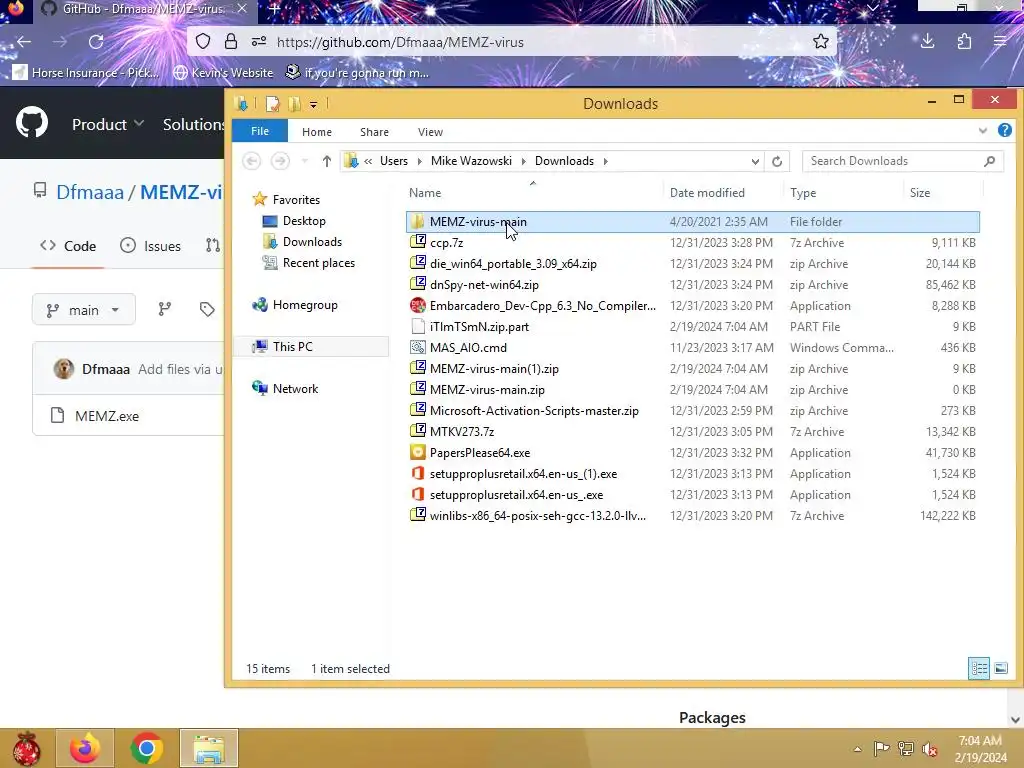This screenshot has width=1024, height=768.
Task: Select Microsoft-Activation-Scripts-master.zip file name
Action: (x=534, y=411)
